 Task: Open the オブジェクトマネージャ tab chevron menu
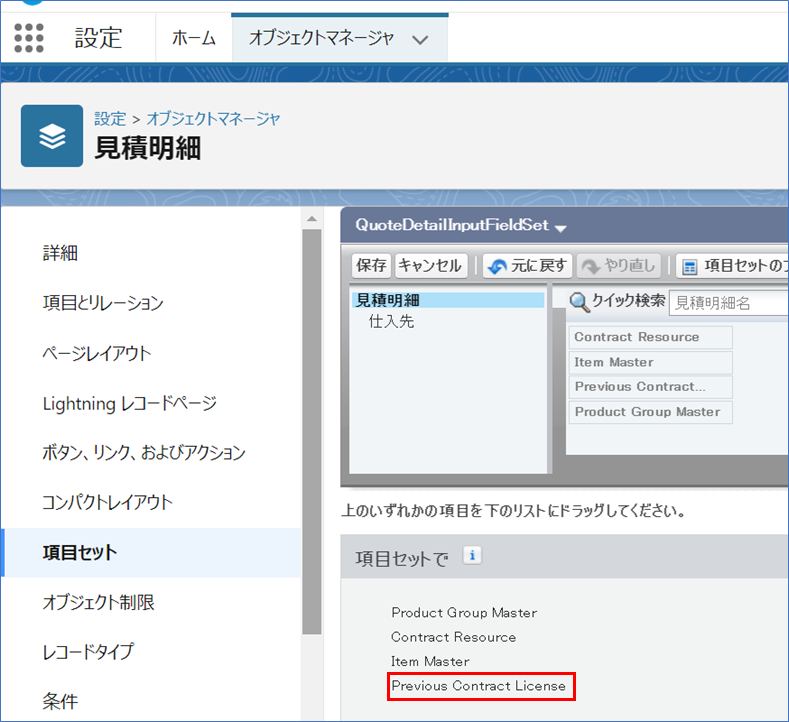[x=420, y=39]
